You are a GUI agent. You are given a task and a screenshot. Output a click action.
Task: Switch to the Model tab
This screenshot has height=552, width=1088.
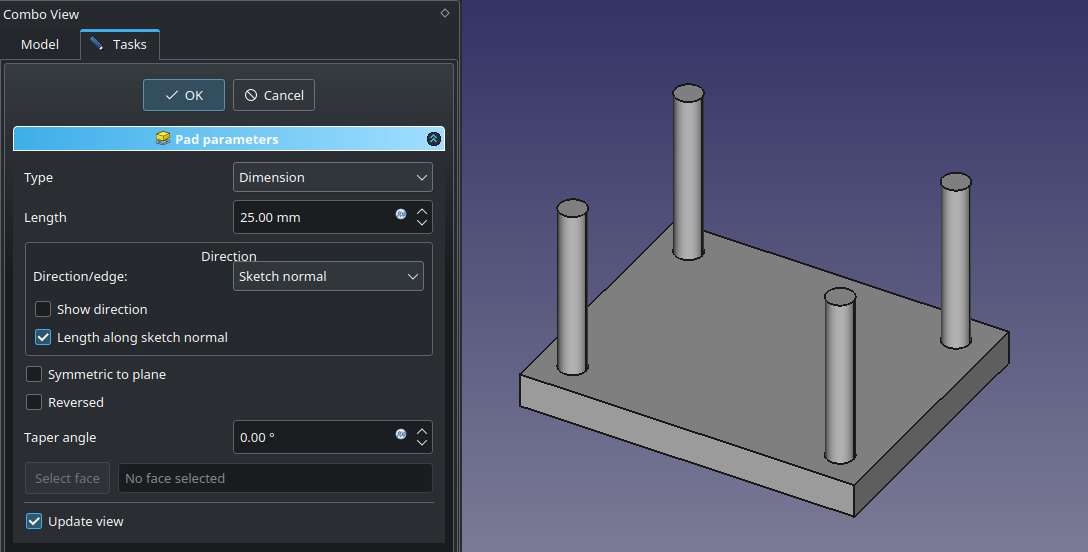(40, 44)
